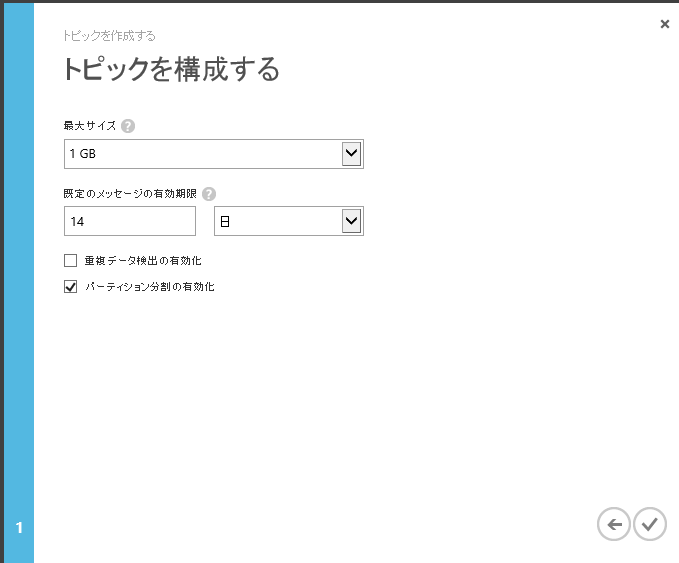The image size is (679, 563).
Task: Click the トピックを作成する breadcrumb text
Action: click(109, 37)
